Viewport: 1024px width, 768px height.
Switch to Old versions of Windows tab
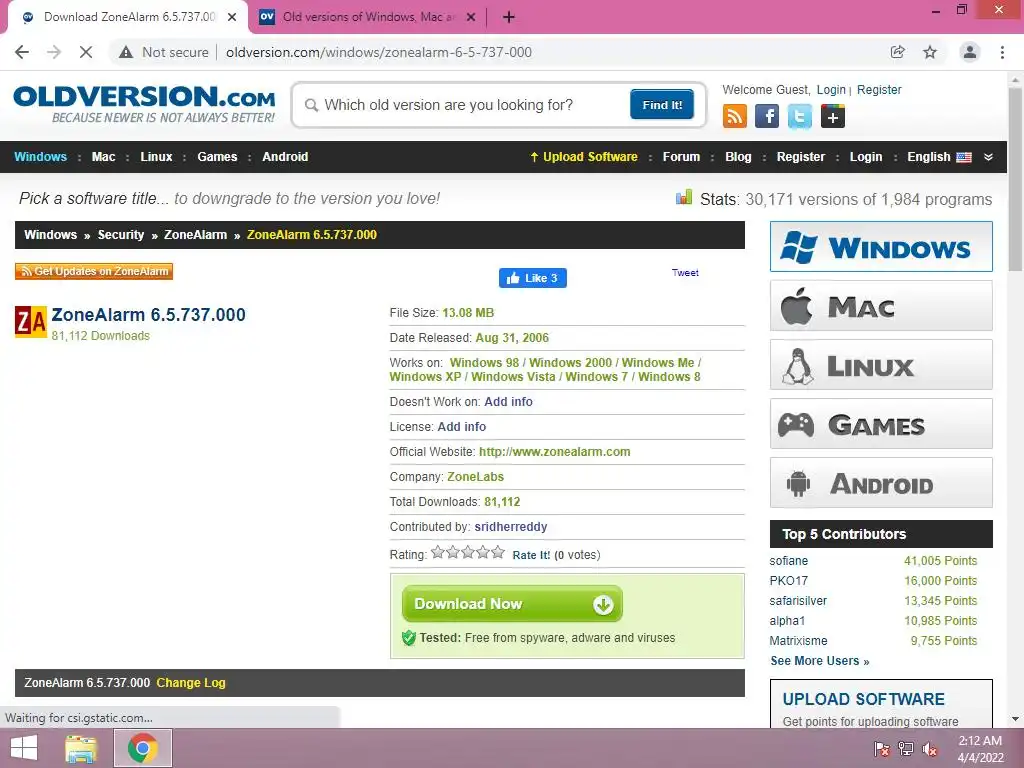tap(369, 17)
